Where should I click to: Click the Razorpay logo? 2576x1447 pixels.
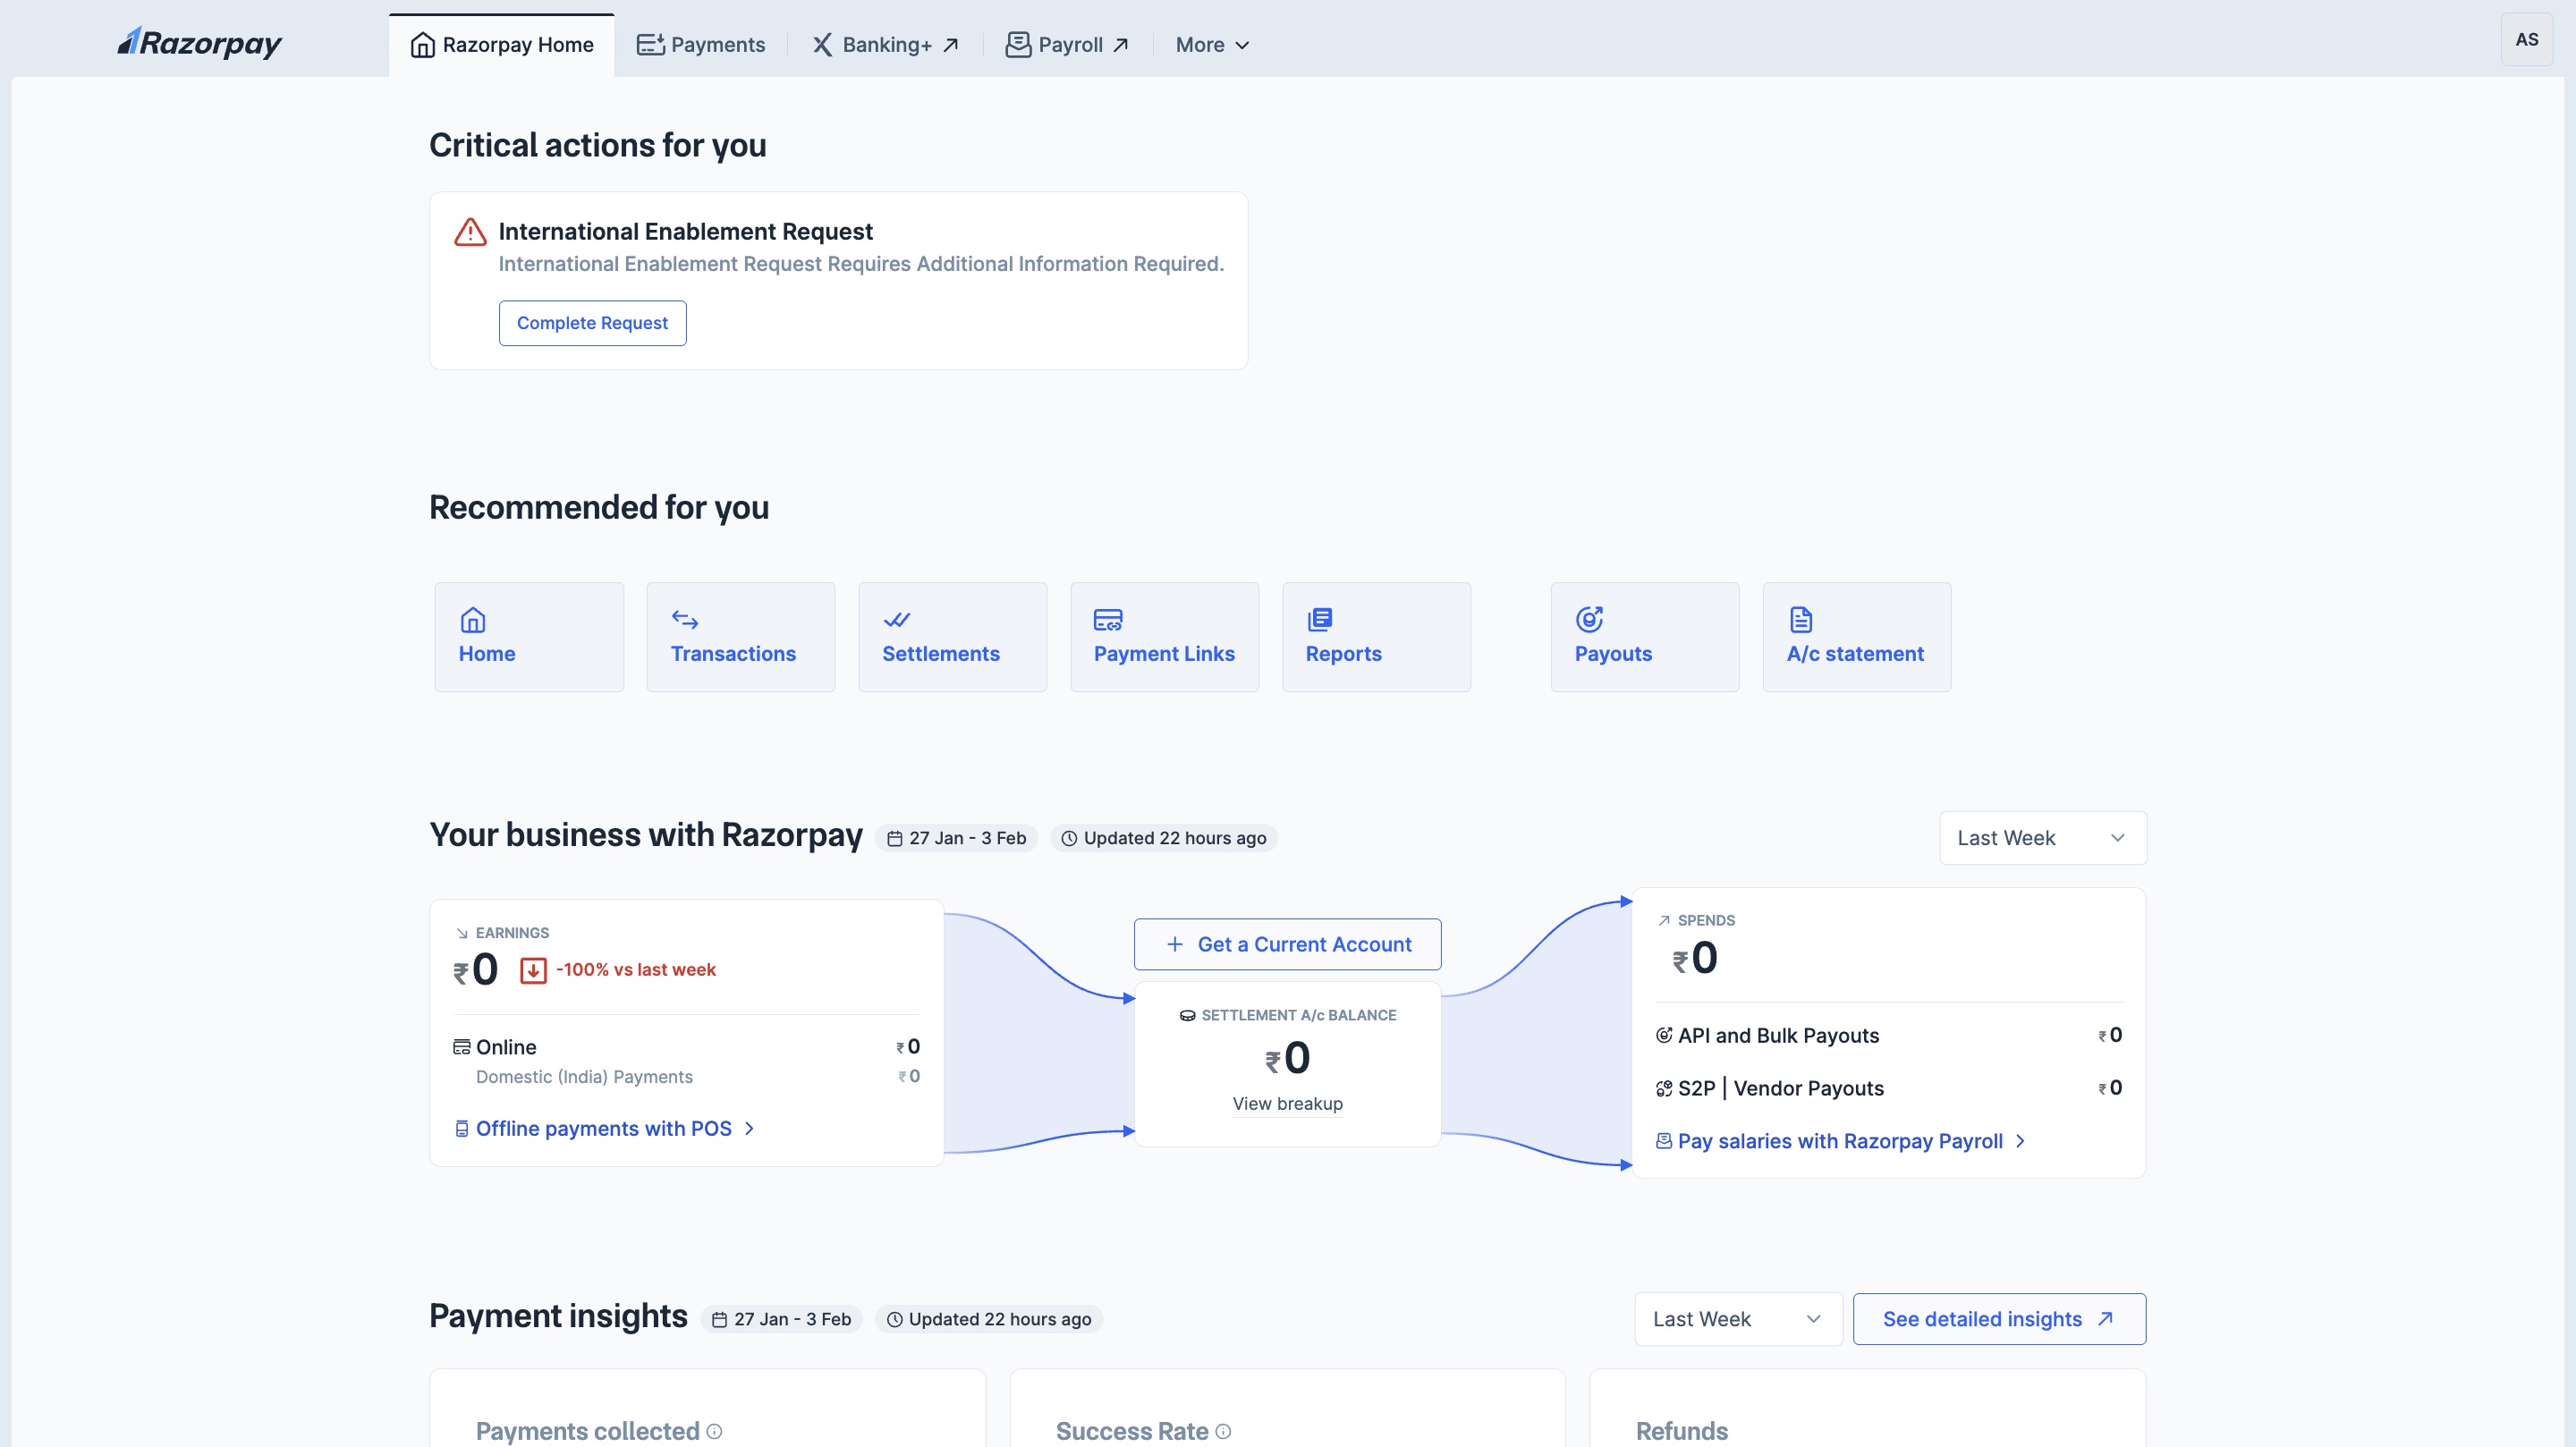tap(199, 43)
